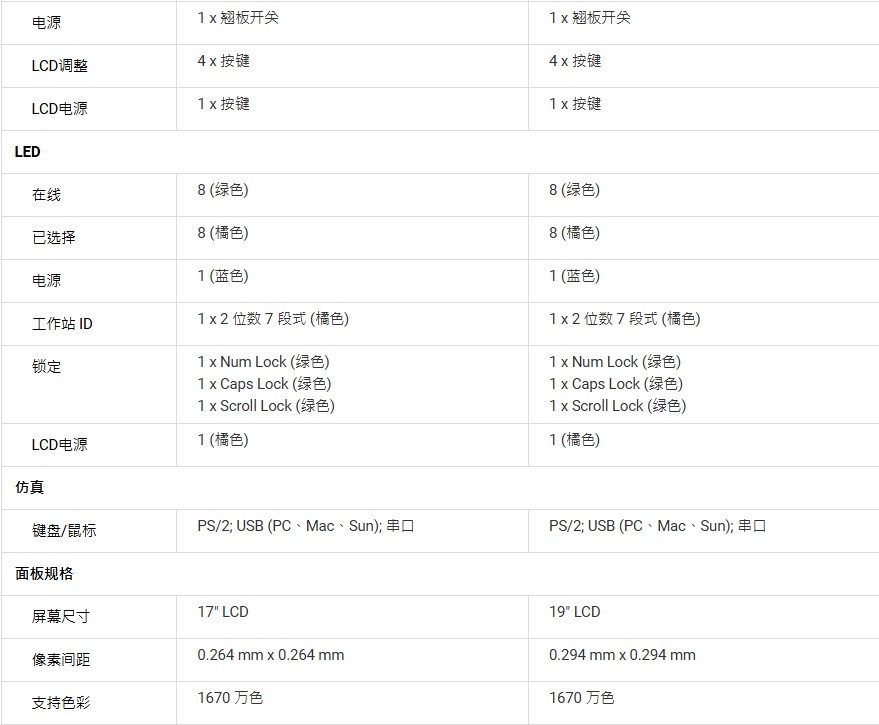
Task: Select the 0.264 mm x 0.264 mm value
Action: coord(271,655)
